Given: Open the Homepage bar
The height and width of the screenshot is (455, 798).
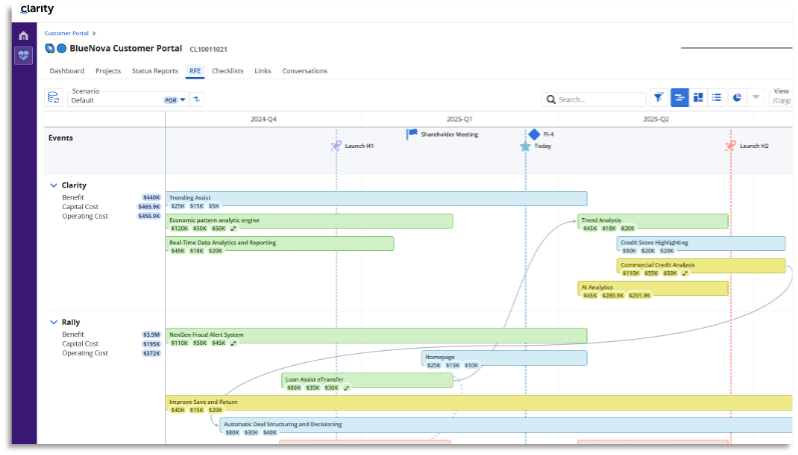Looking at the screenshot, I should click(x=504, y=358).
